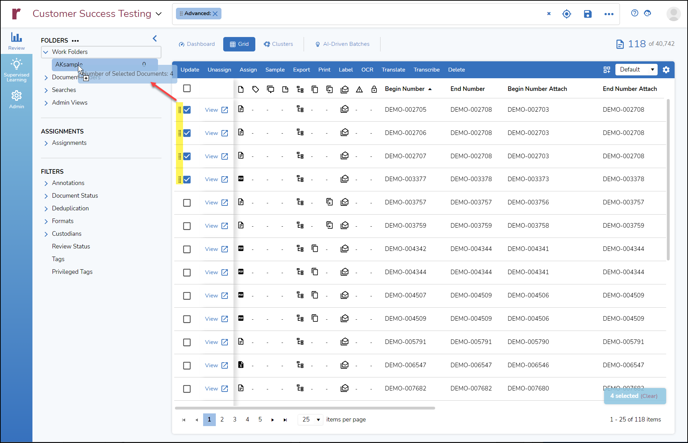Click the vertical grid scrollbar
688x443 pixels.
pos(668,179)
